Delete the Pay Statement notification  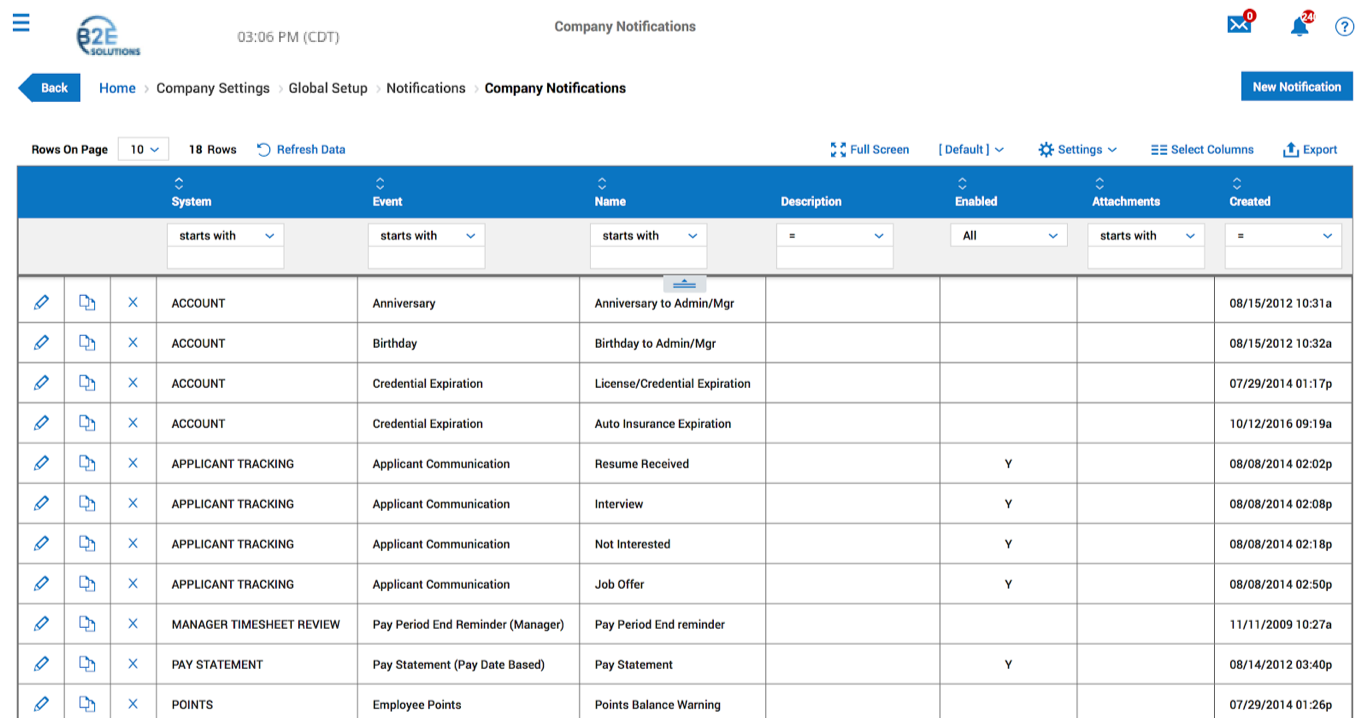[x=133, y=663]
